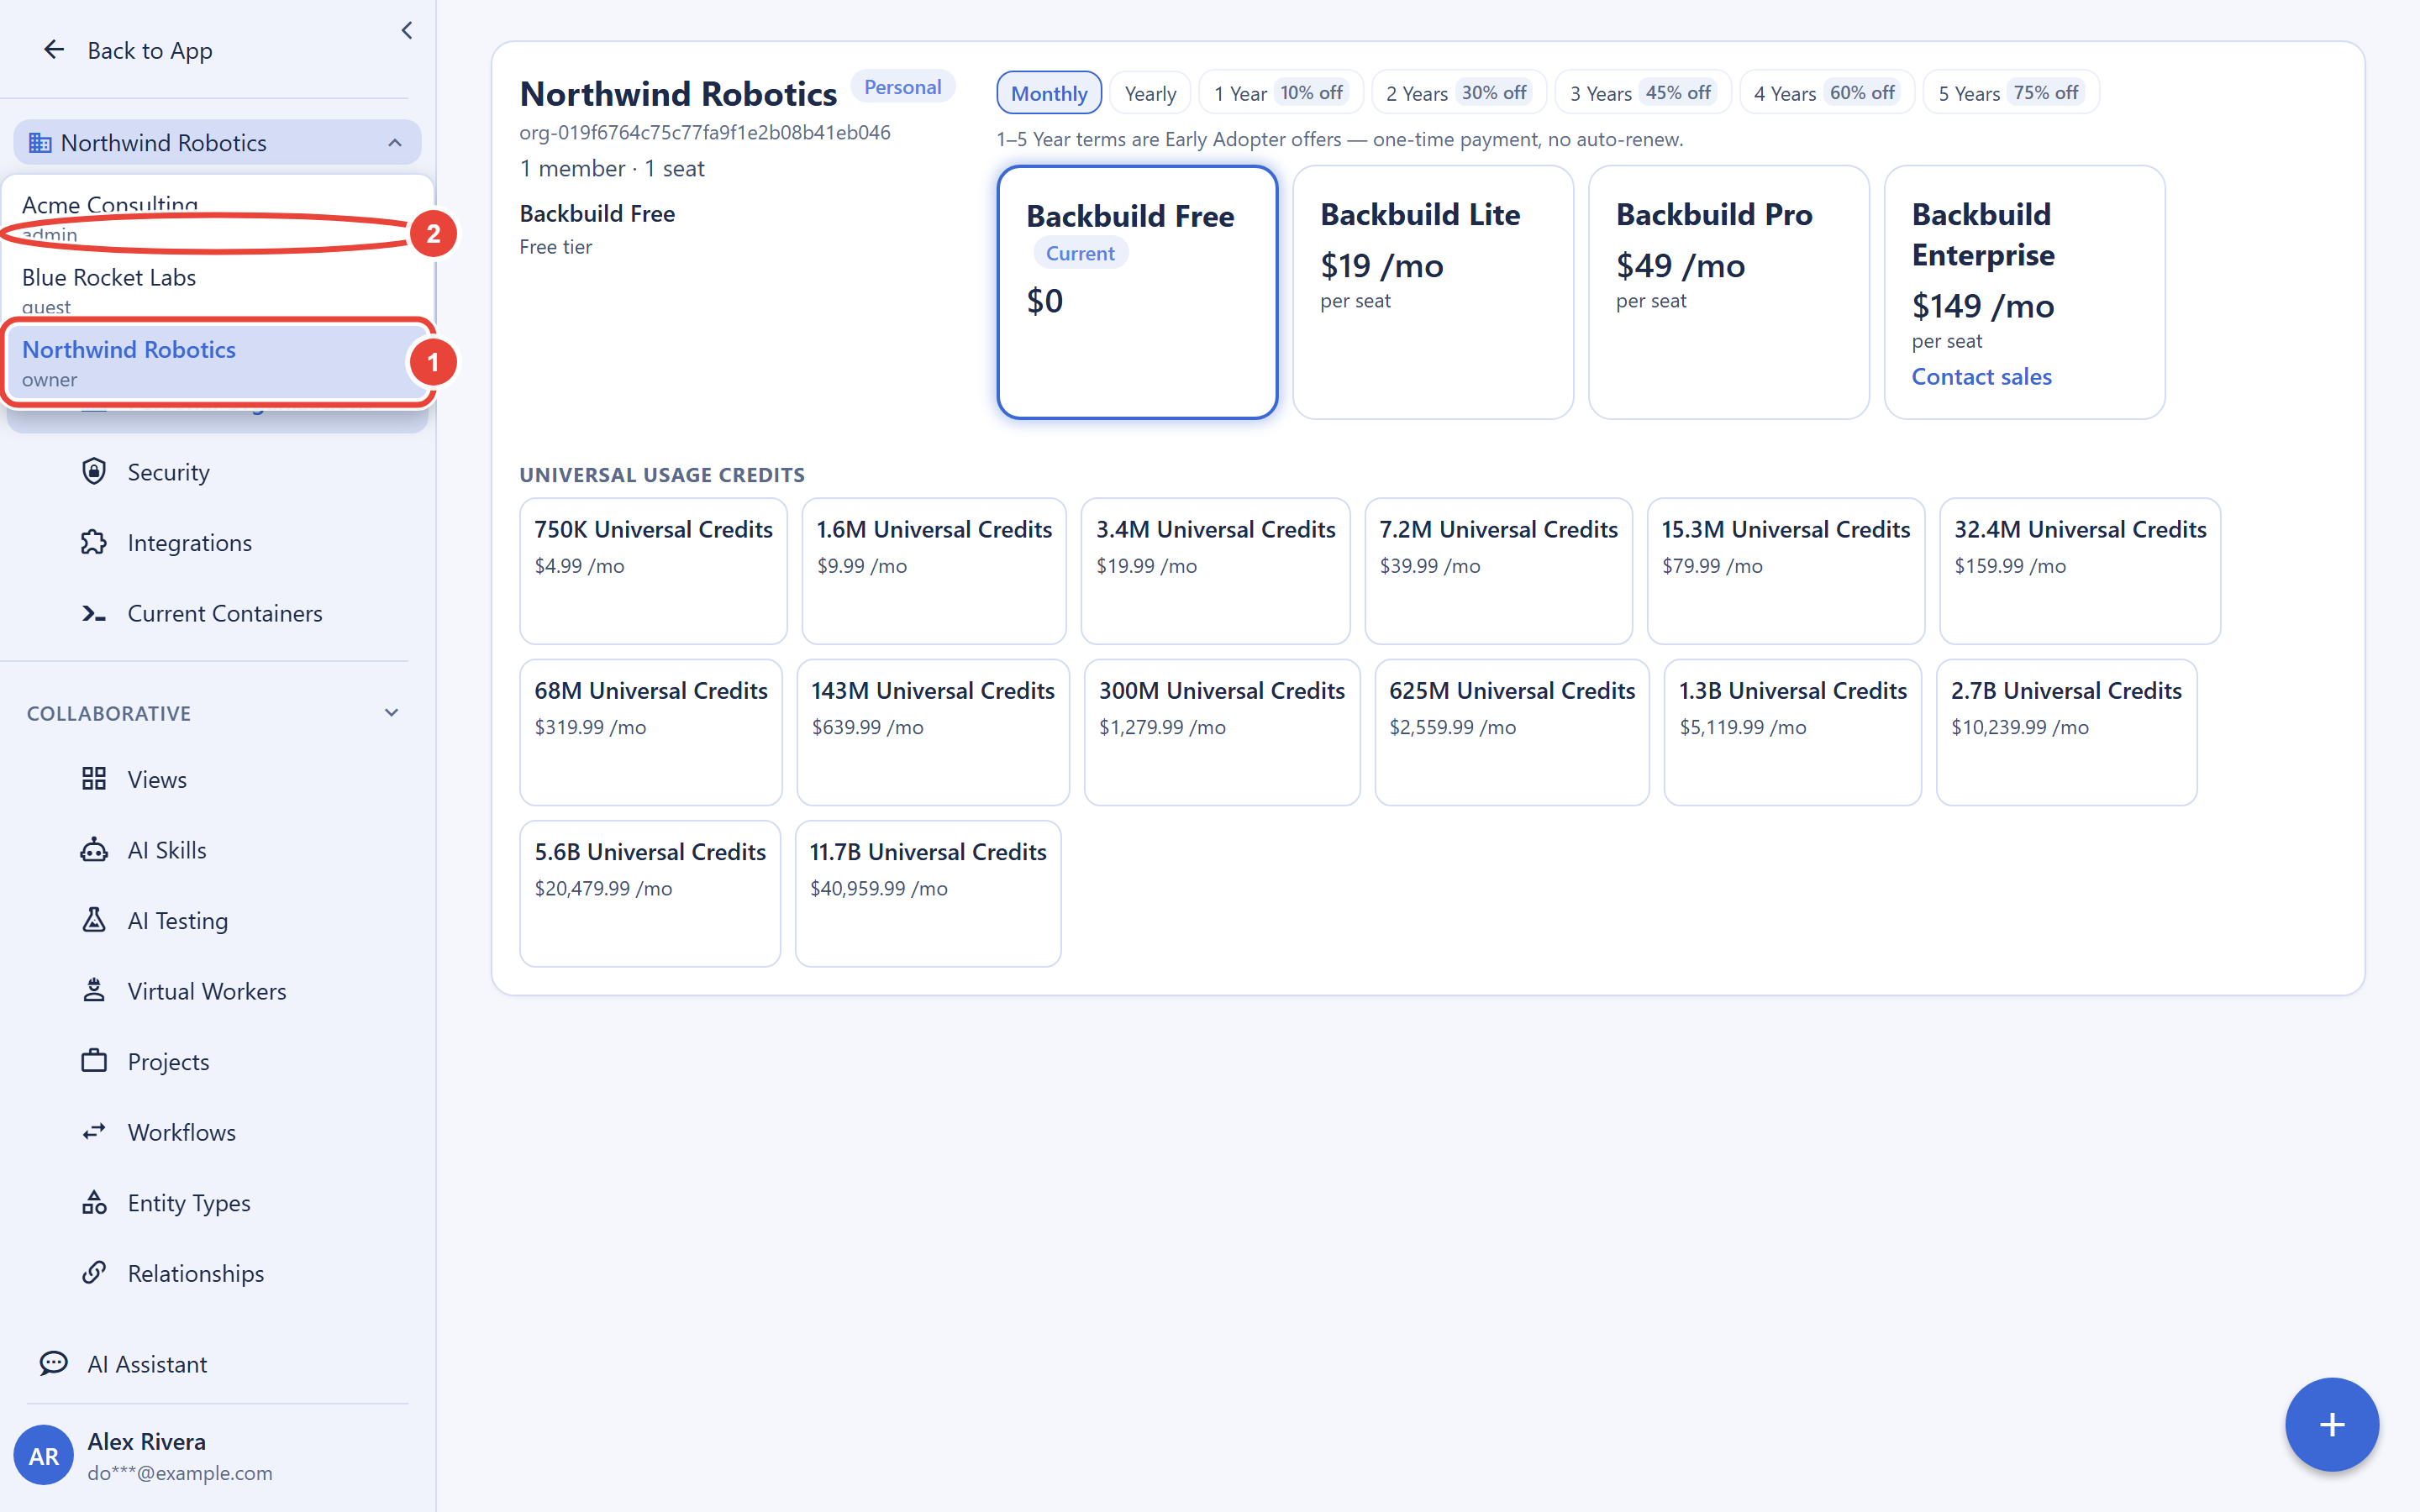Image resolution: width=2420 pixels, height=1512 pixels.
Task: Pick 32.4M Universal Credits package
Action: [2080, 570]
